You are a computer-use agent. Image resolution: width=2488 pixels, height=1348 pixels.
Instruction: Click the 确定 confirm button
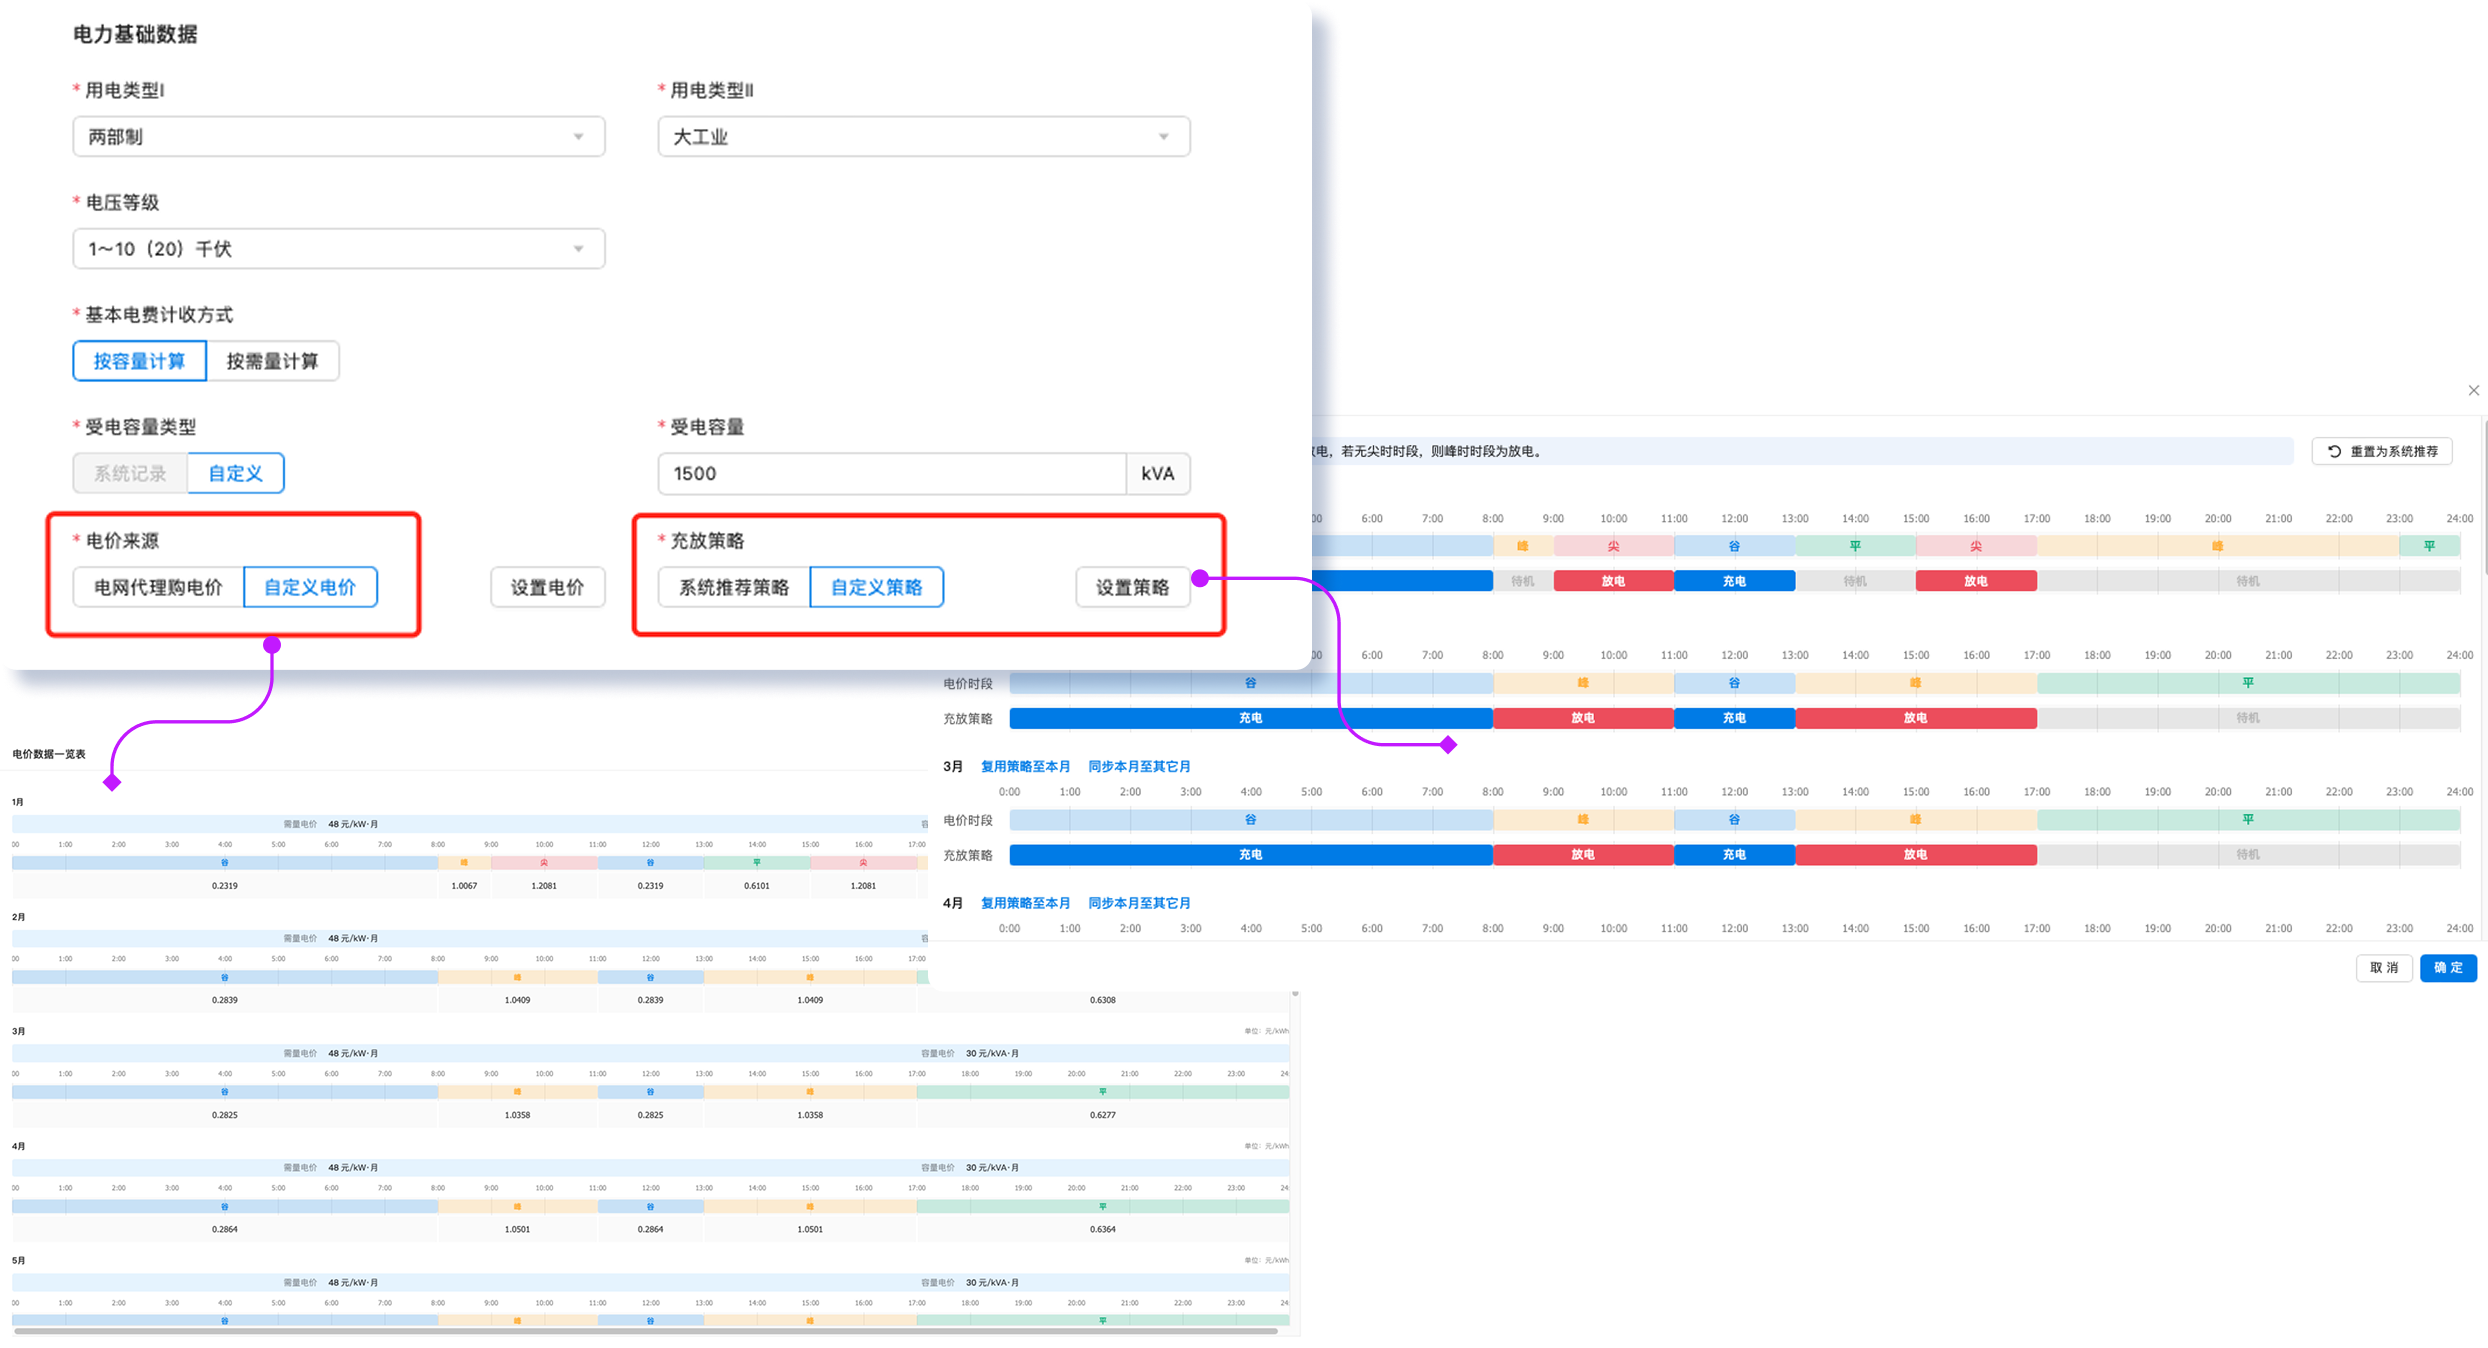[2447, 967]
